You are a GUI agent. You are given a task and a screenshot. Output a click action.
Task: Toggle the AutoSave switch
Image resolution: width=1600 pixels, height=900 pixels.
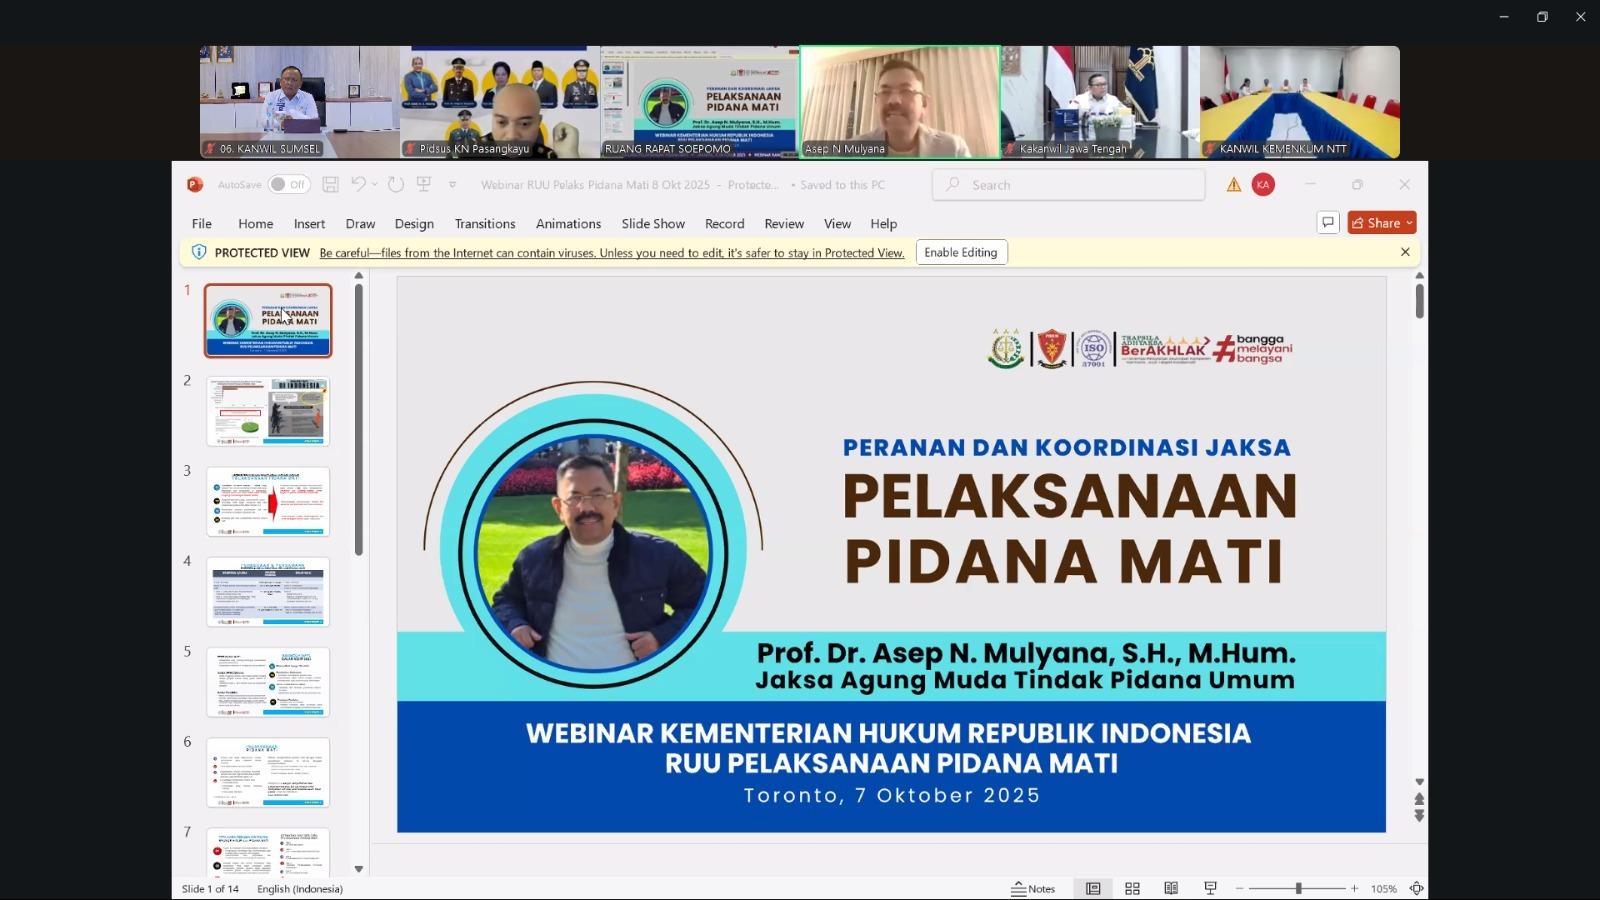point(287,185)
